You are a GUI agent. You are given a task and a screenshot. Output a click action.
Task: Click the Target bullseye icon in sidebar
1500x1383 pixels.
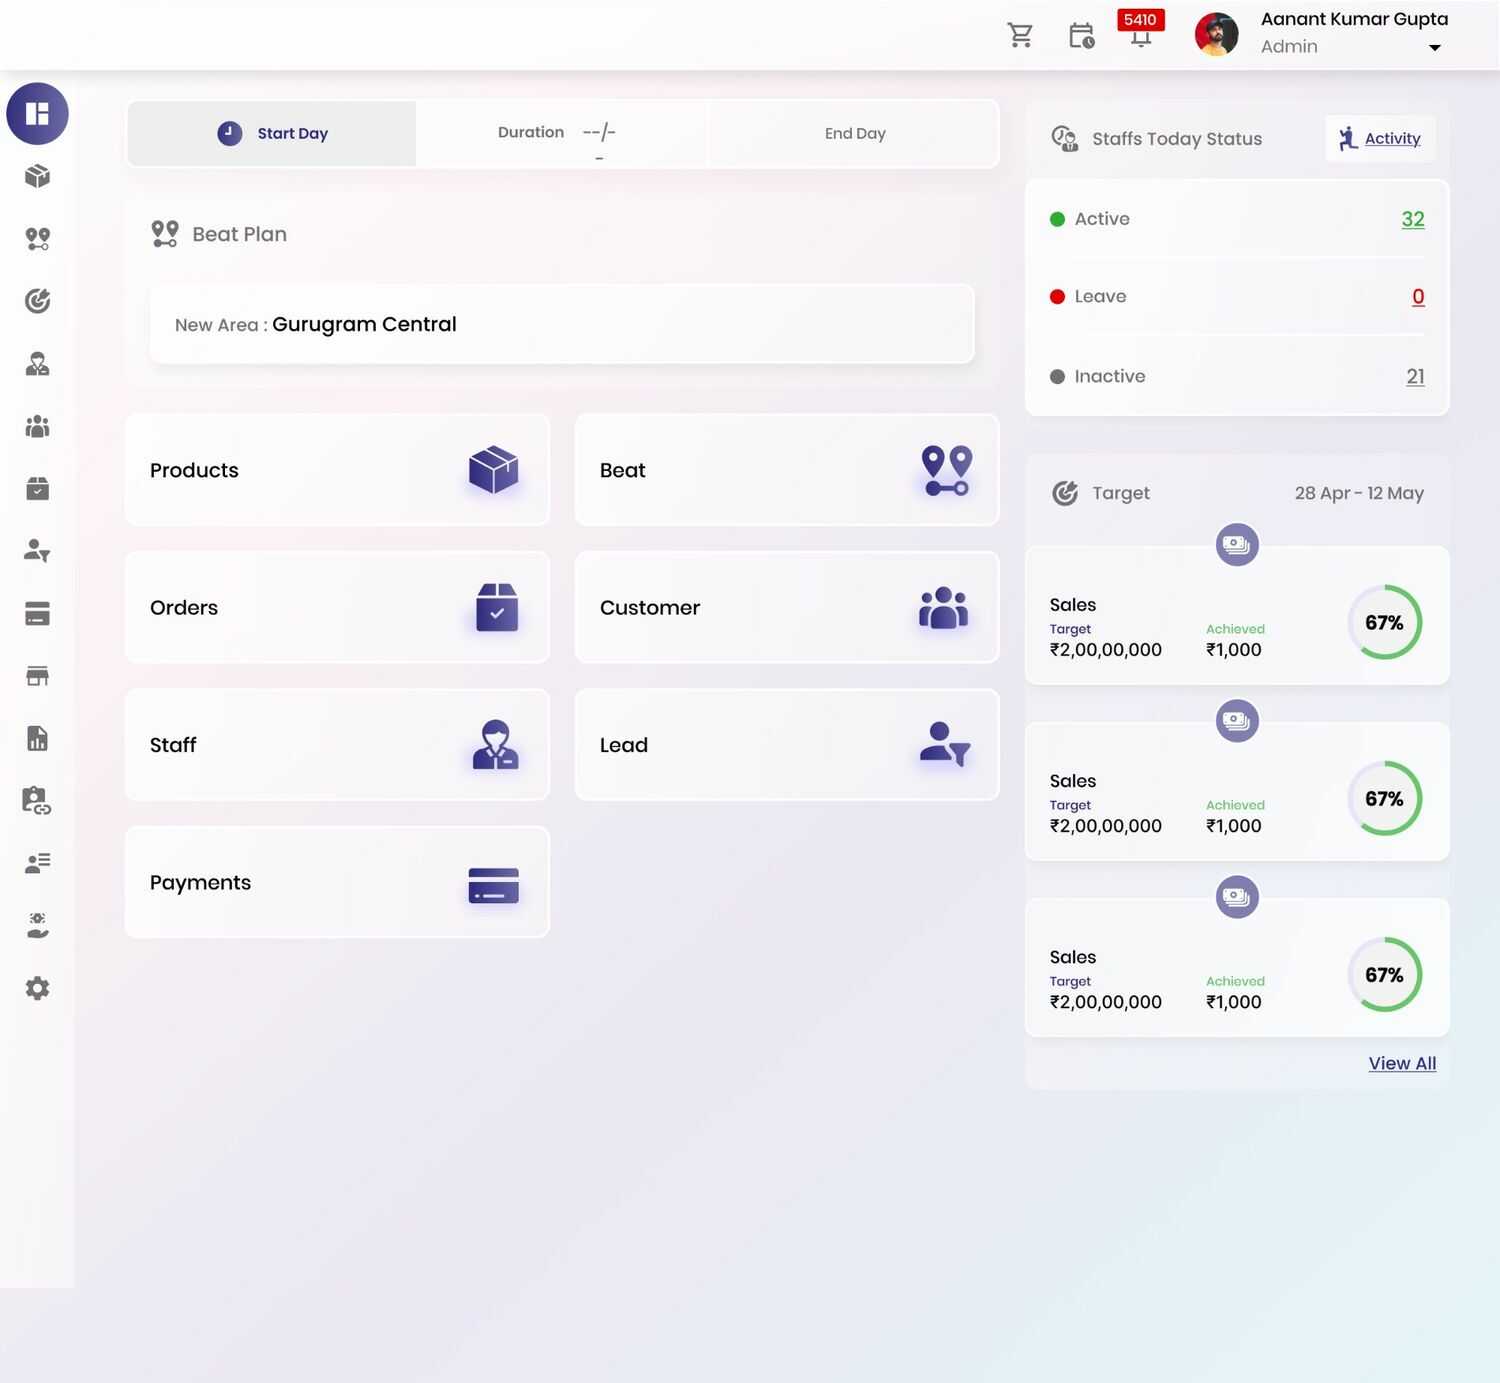[x=37, y=300]
